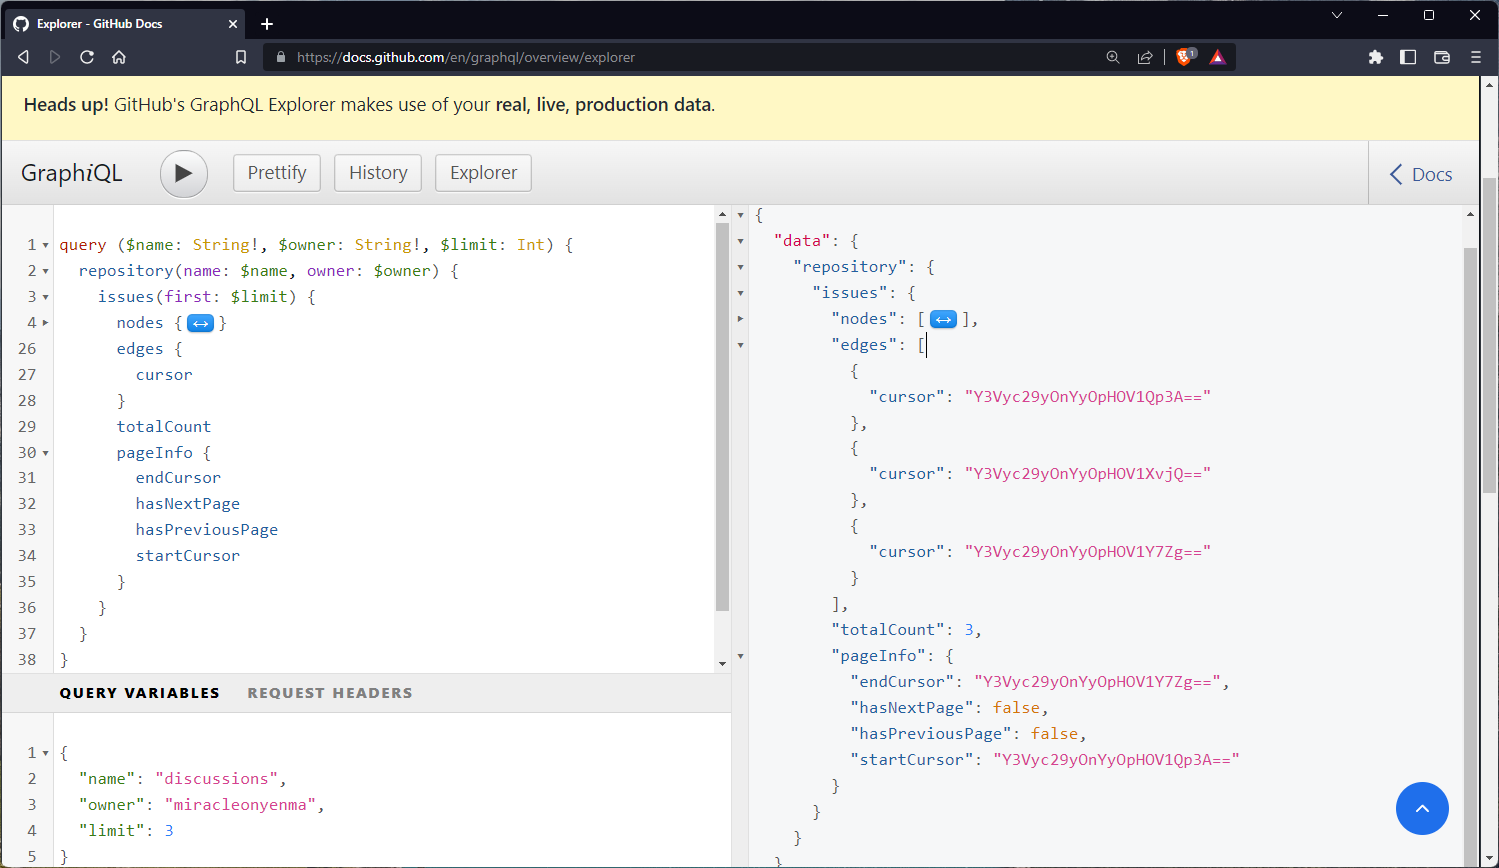This screenshot has height=868, width=1499.
Task: Click the cursor value ending XvjQ==
Action: click(1088, 474)
